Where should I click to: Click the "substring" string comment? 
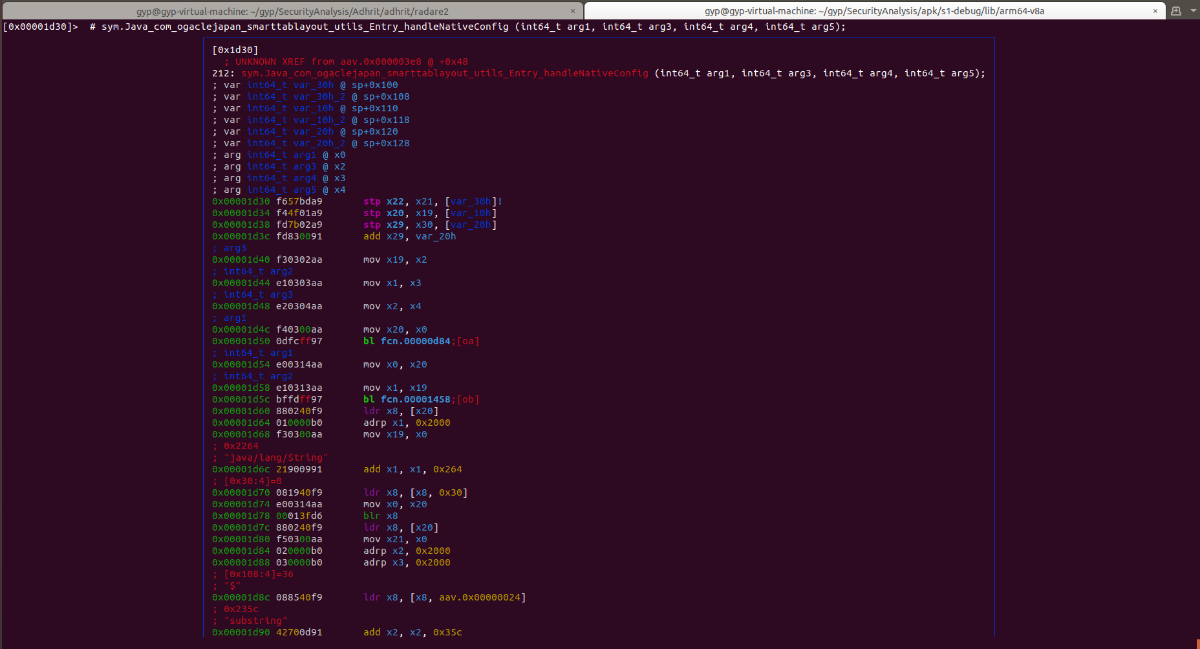(x=253, y=620)
